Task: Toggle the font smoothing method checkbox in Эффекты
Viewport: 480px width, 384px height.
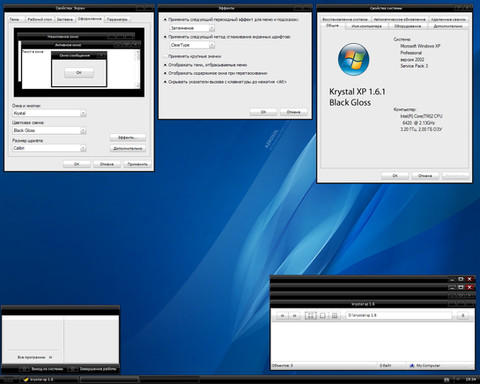Action: point(165,37)
